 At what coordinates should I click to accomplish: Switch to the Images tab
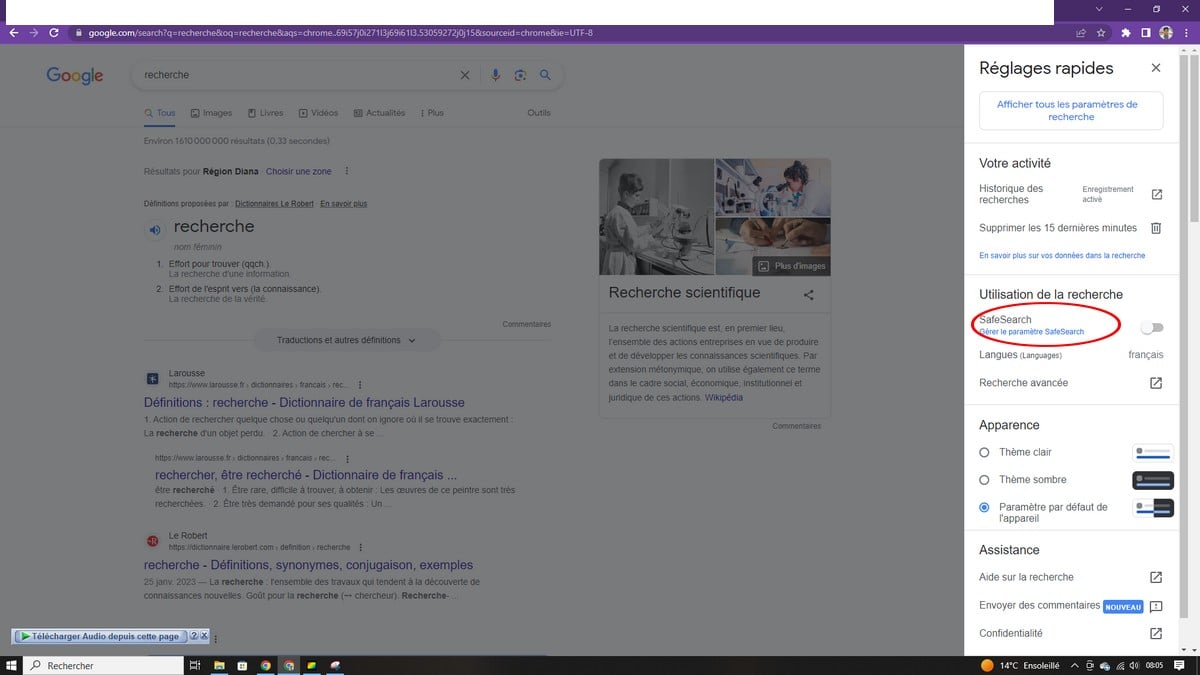pyautogui.click(x=211, y=113)
